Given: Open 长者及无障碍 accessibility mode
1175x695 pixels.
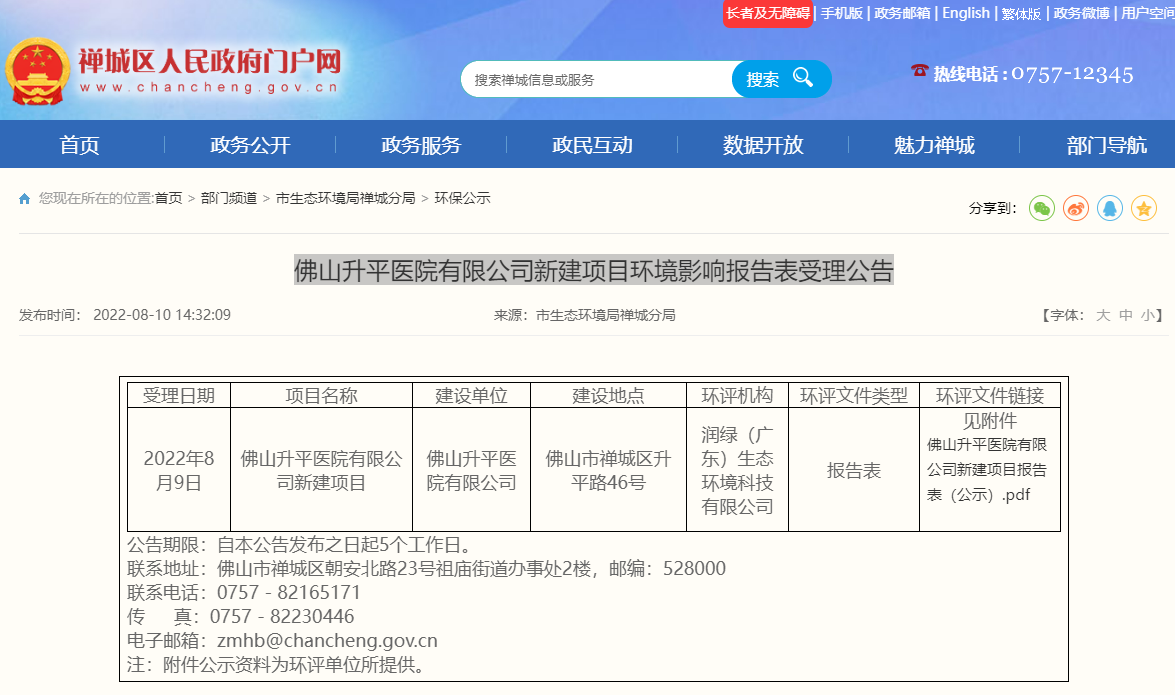Looking at the screenshot, I should pyautogui.click(x=767, y=13).
